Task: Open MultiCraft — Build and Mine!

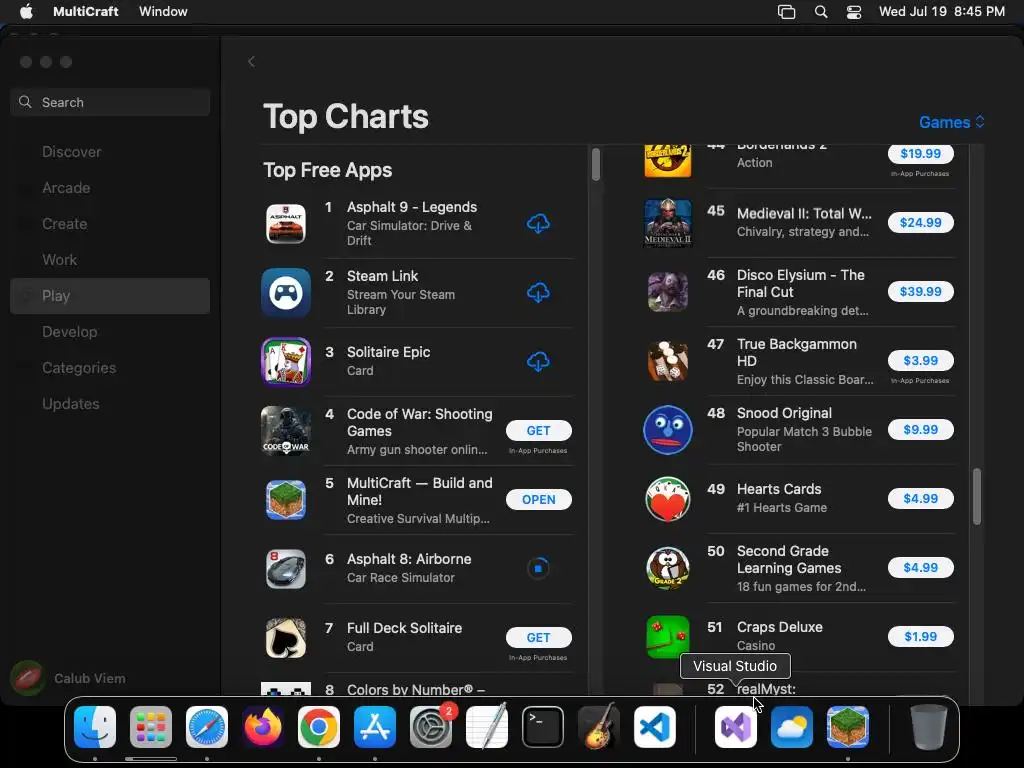Action: 538,500
